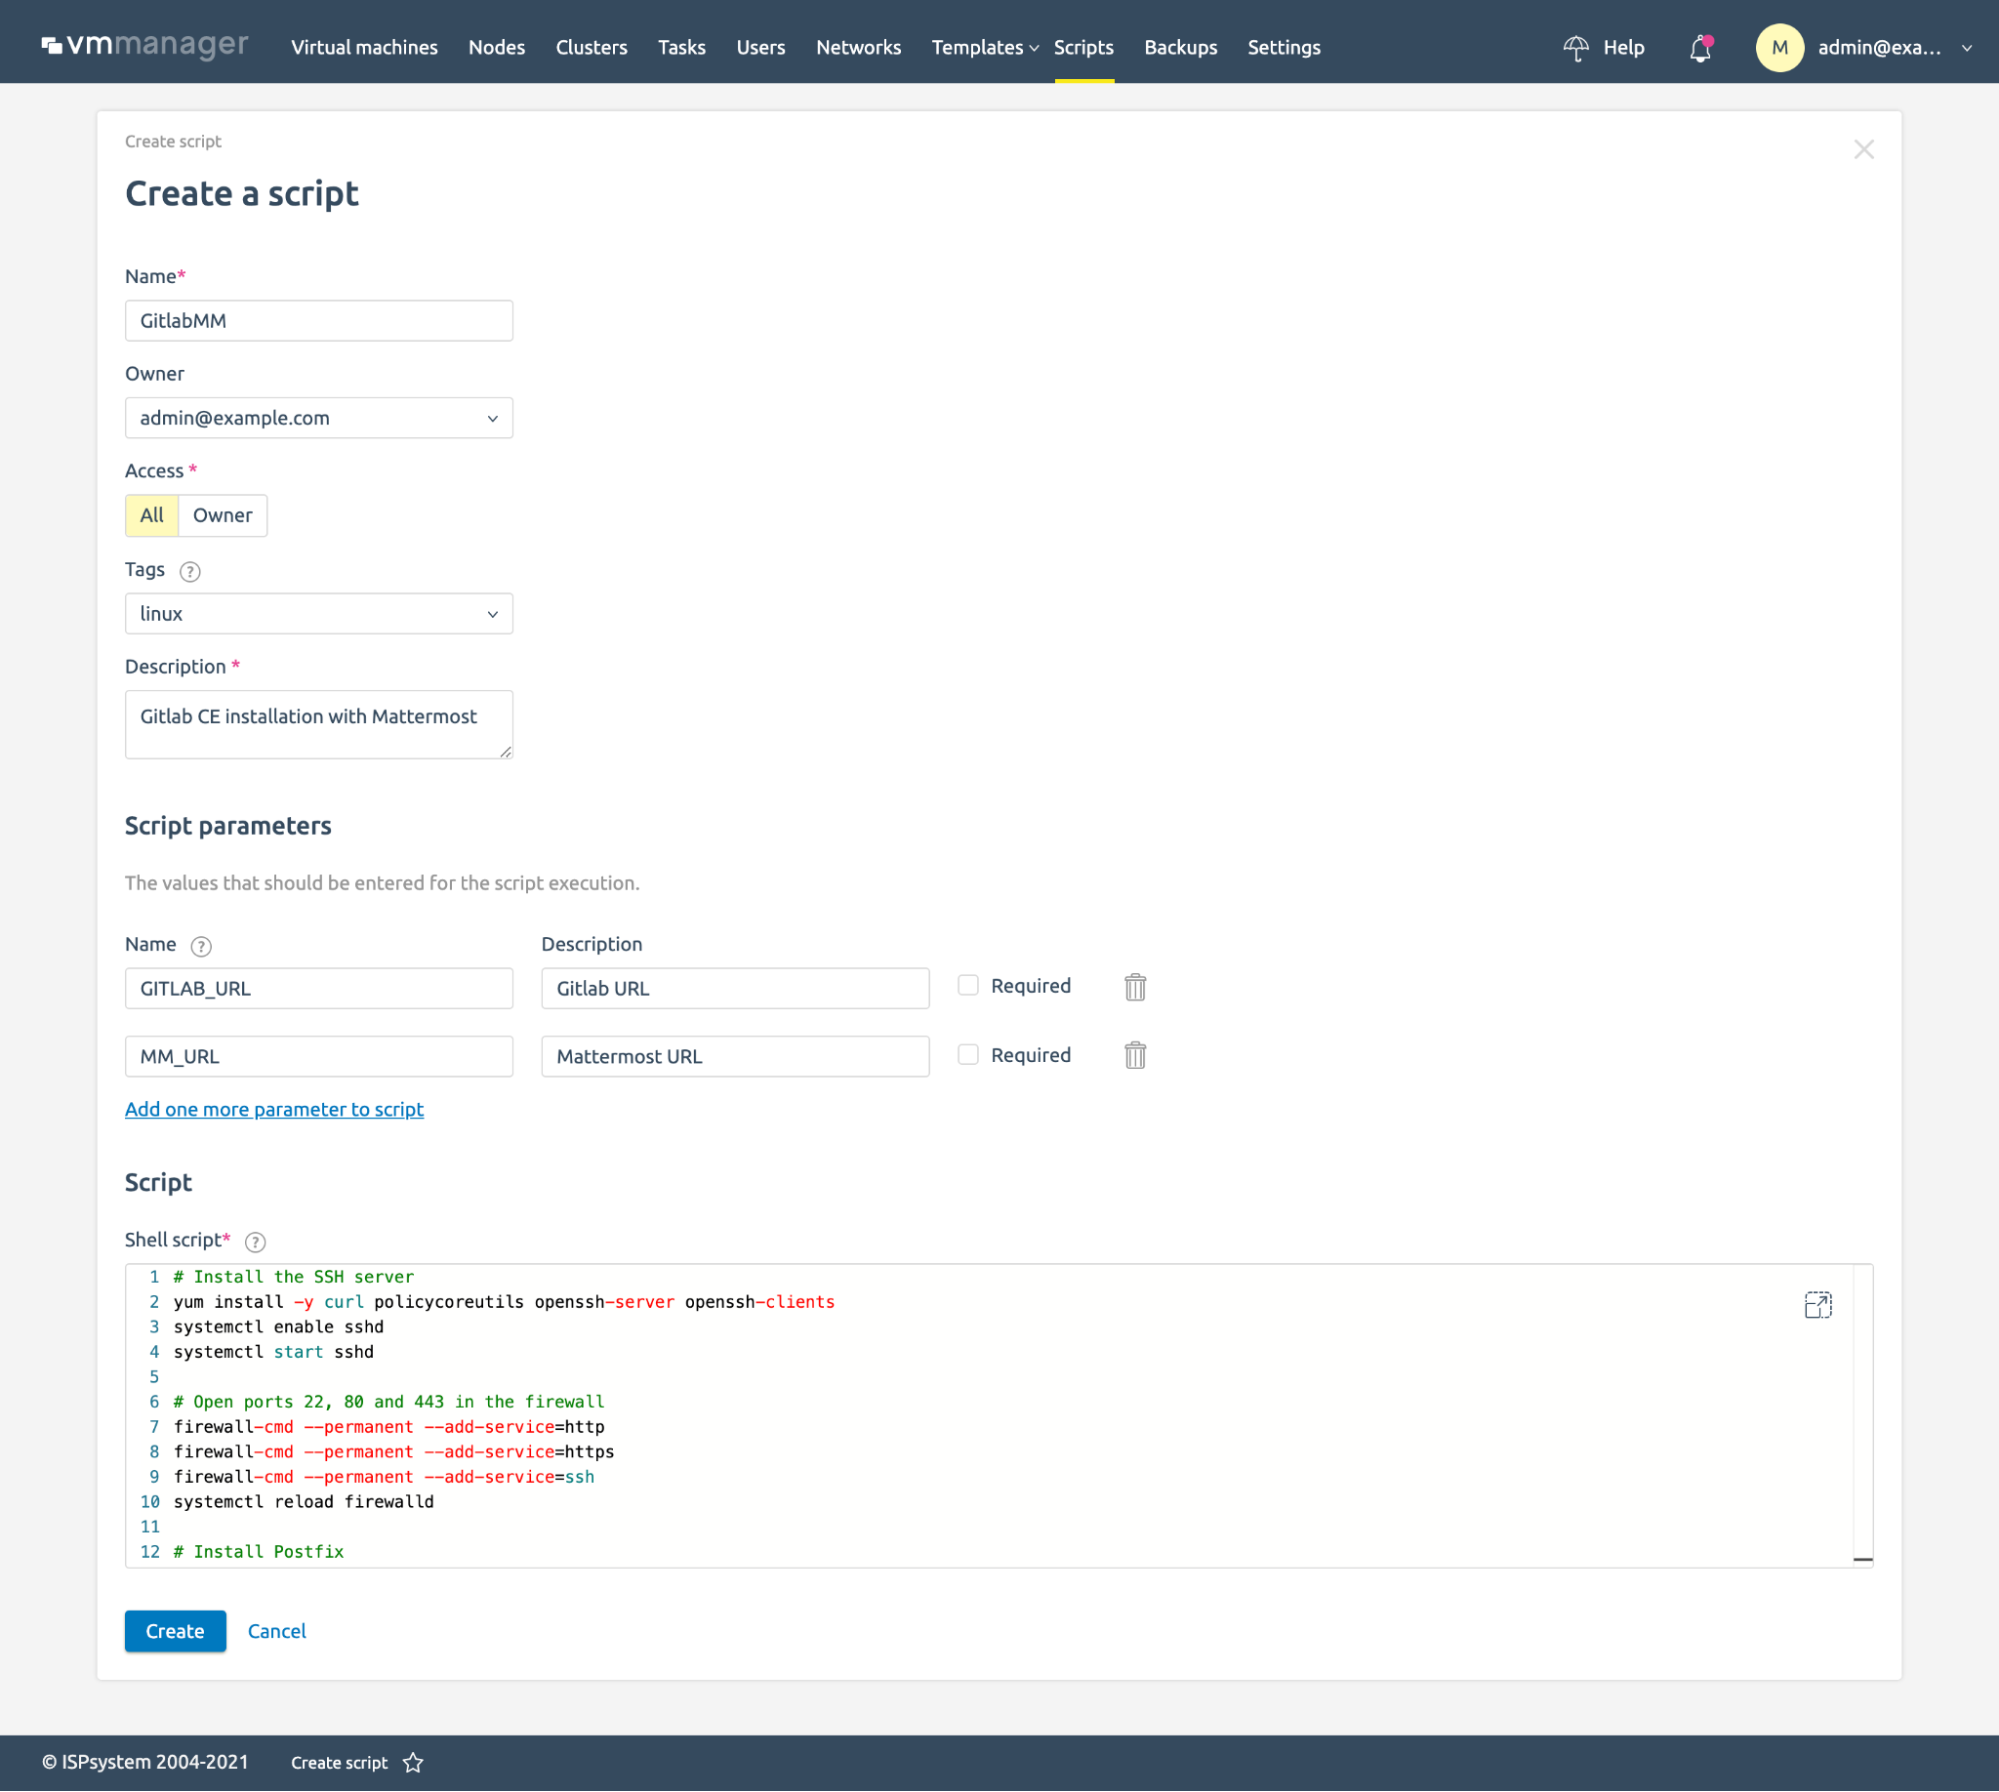Image resolution: width=1999 pixels, height=1792 pixels.
Task: Click Shell script help question icon
Action: tap(255, 1242)
